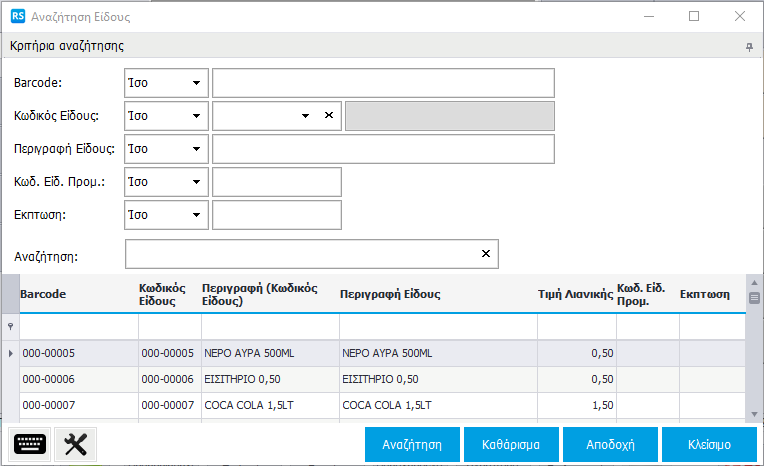Image resolution: width=764 pixels, height=466 pixels.
Task: Open the Περιγραφή Είδους operator dropdown
Action: pyautogui.click(x=195, y=149)
